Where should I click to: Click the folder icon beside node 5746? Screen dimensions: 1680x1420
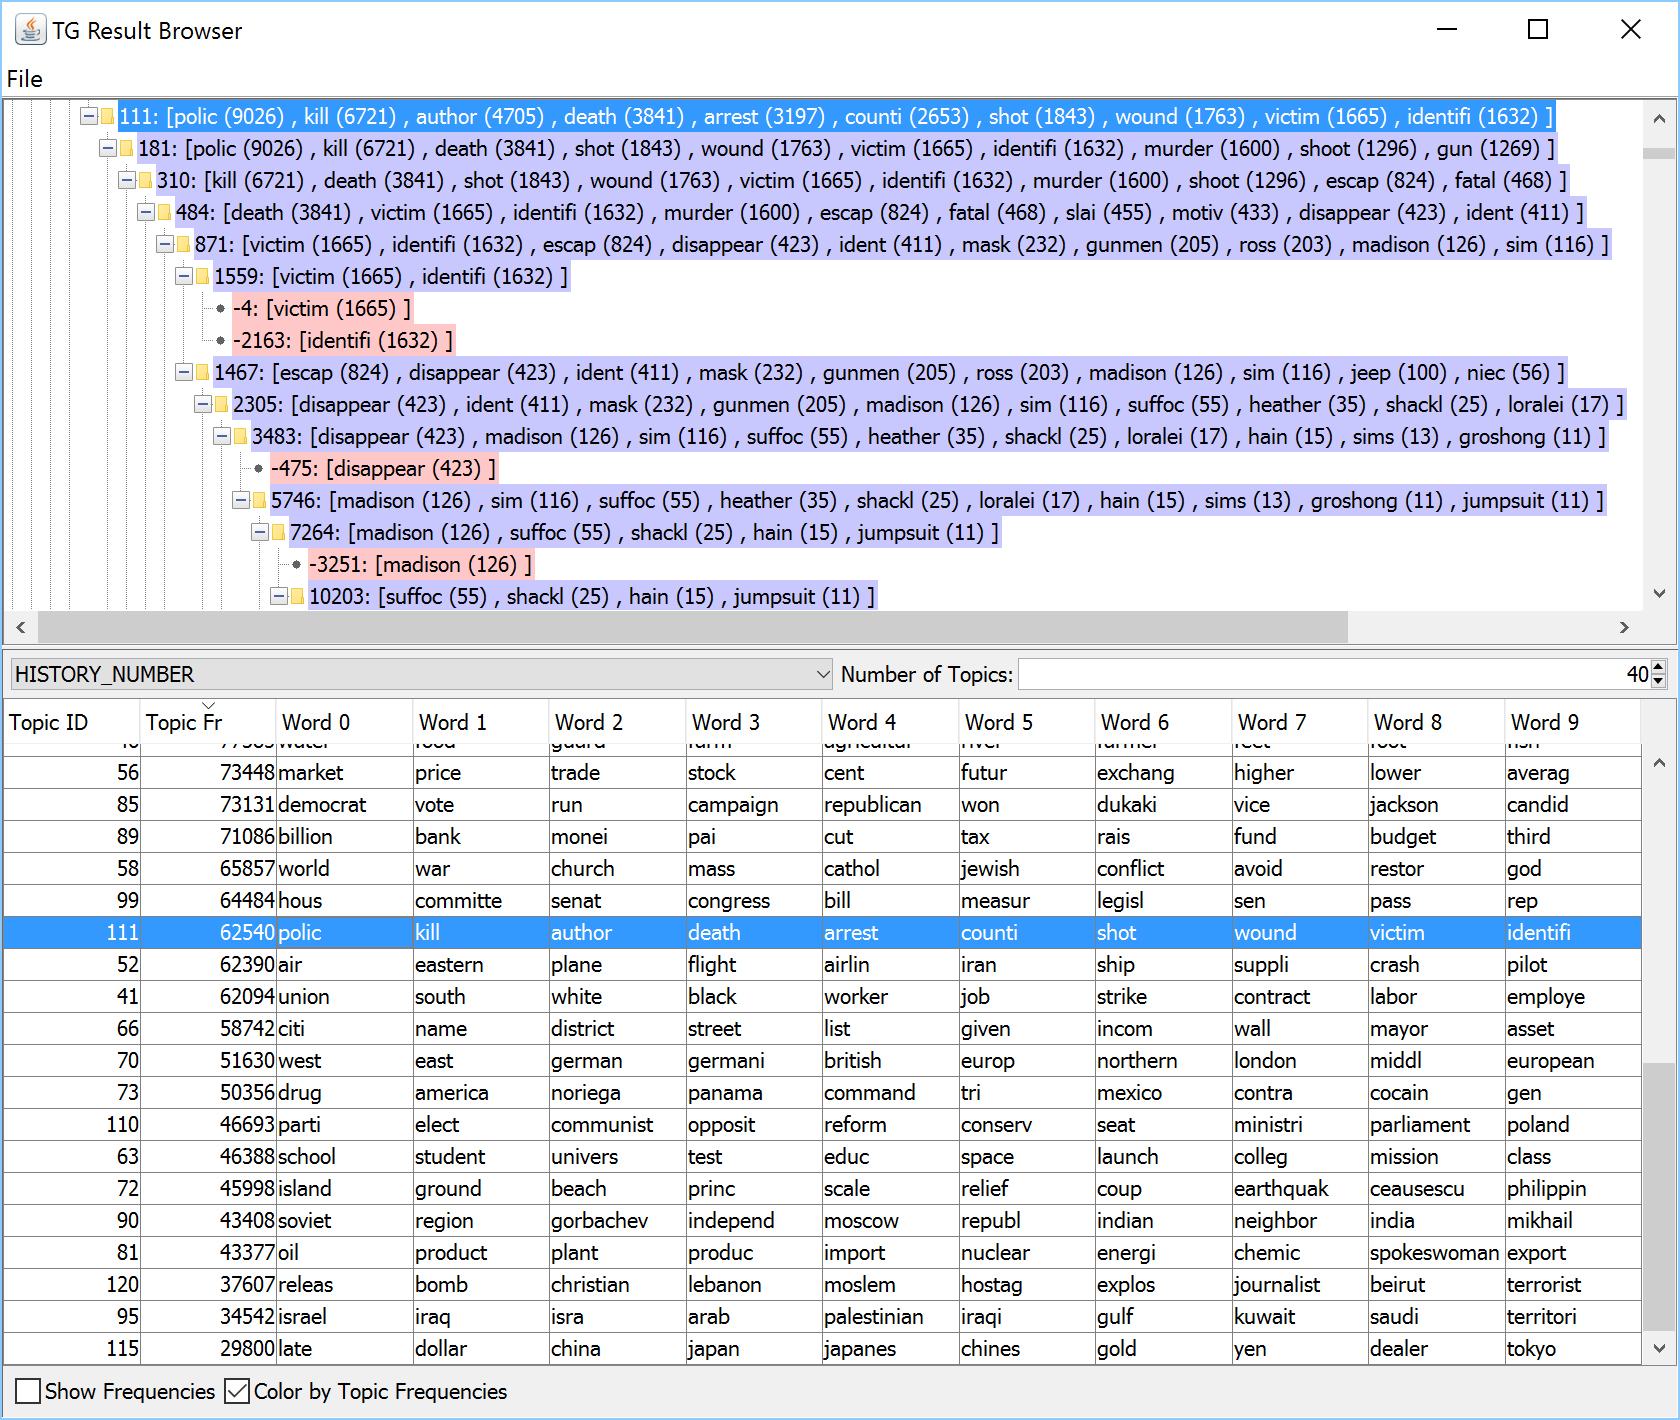(x=260, y=500)
